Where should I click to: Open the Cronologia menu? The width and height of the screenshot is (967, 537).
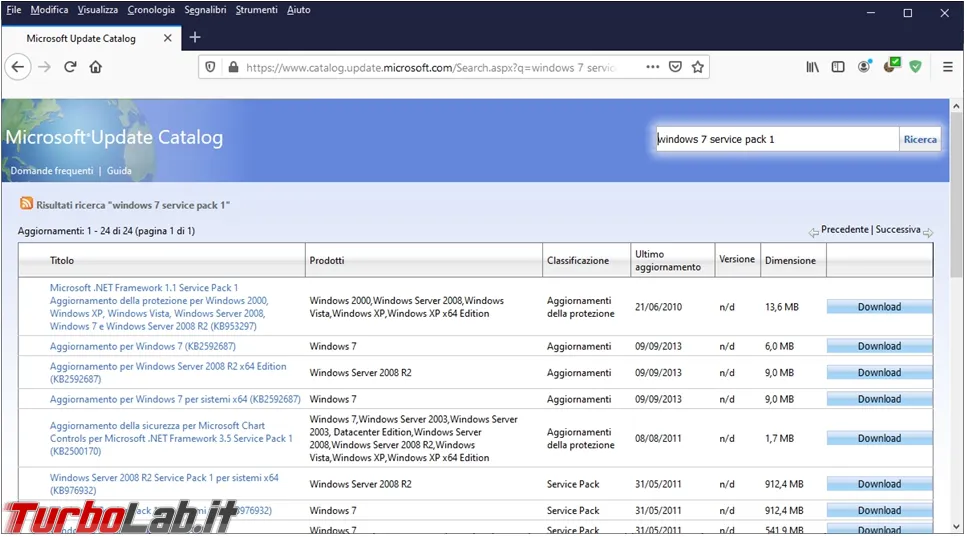point(151,10)
